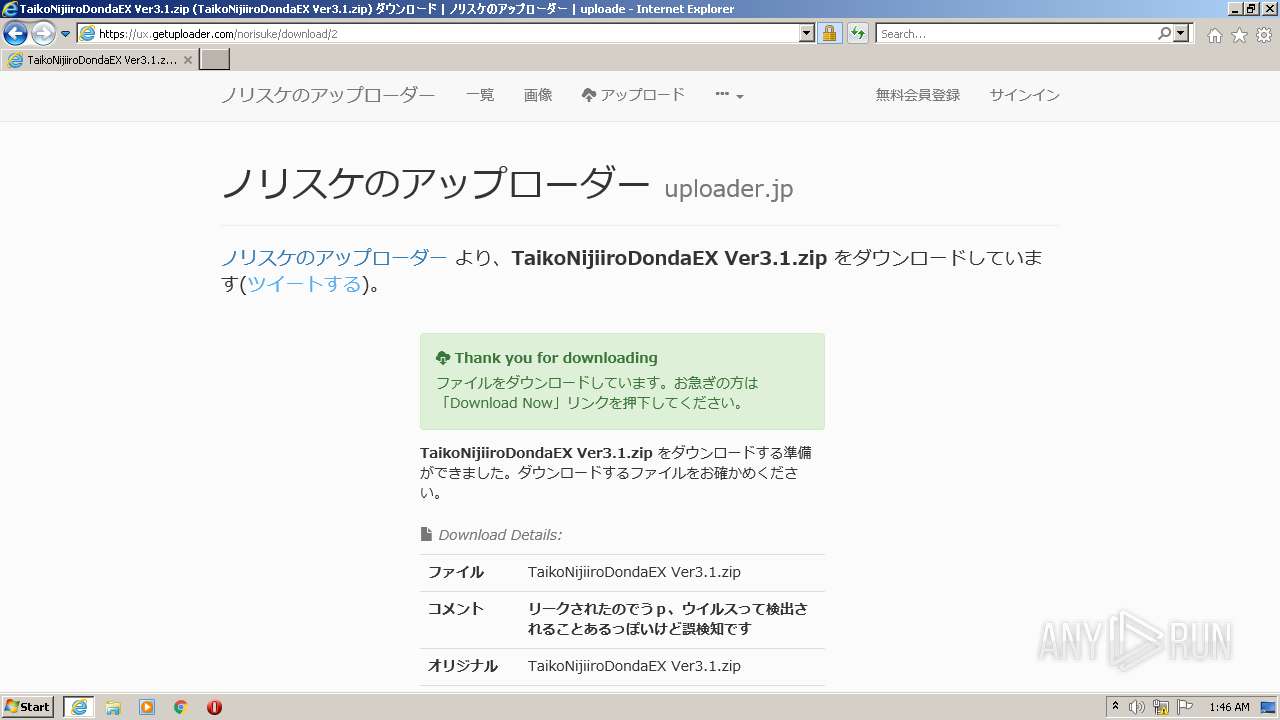Open the Home icon
Screen dimensions: 1280x720
(1214, 35)
